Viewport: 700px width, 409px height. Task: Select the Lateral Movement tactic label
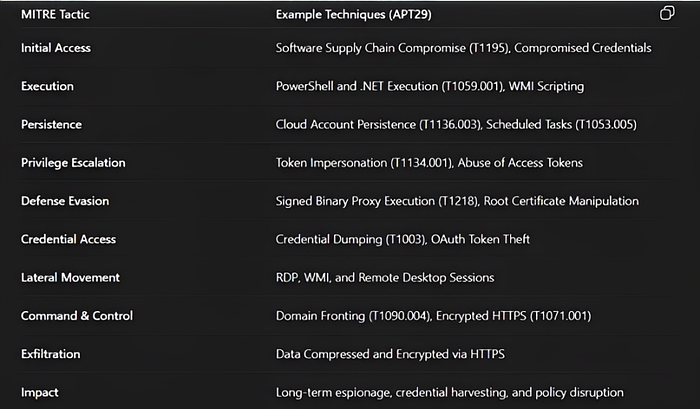coord(70,277)
